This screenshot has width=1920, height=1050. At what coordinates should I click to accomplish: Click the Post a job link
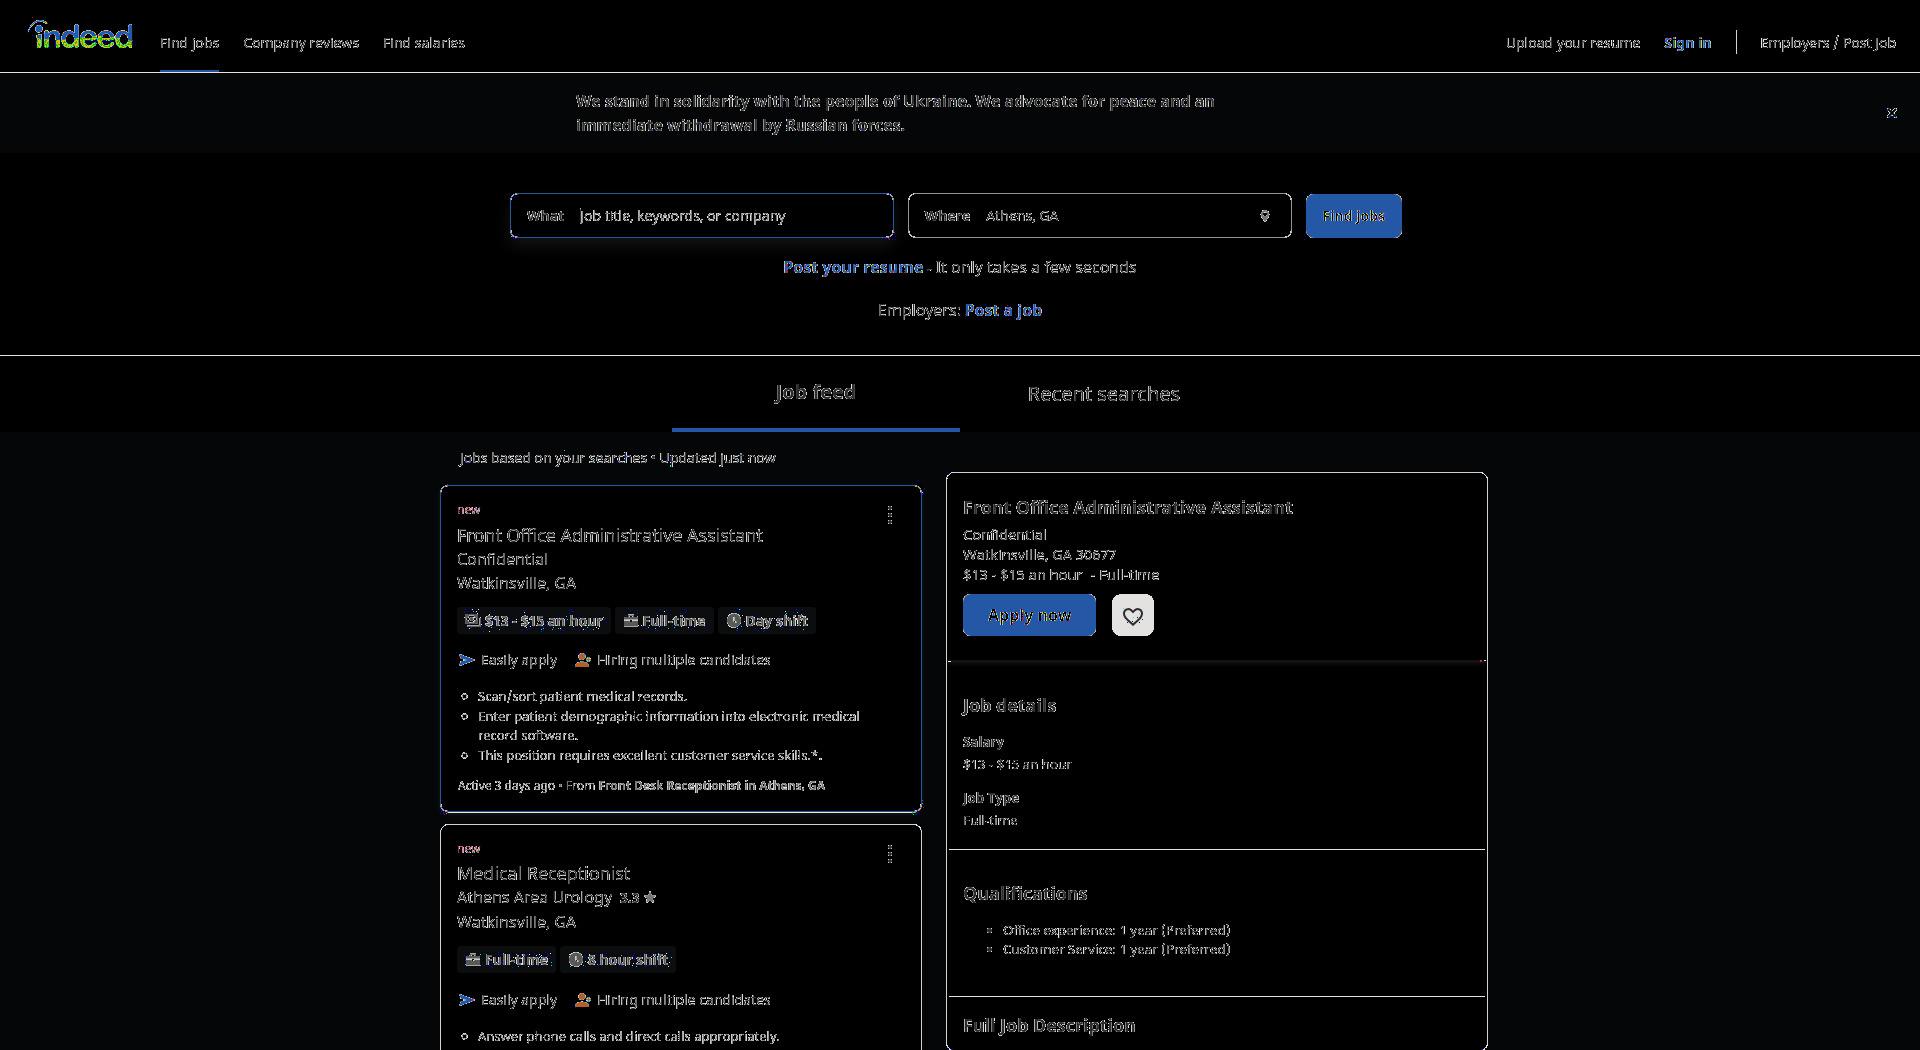pyautogui.click(x=1003, y=310)
